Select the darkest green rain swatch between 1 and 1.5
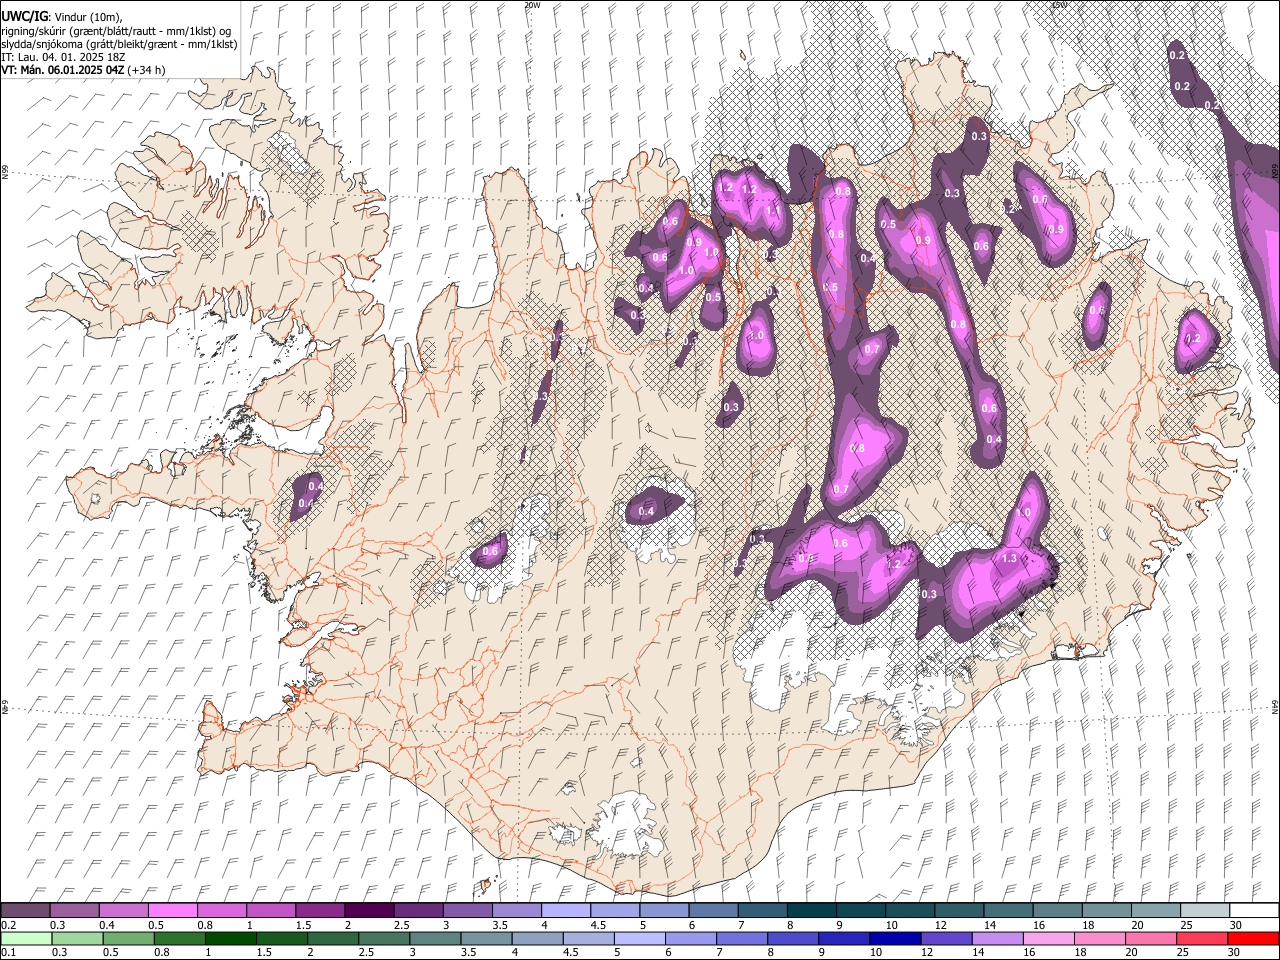1280x960 pixels. click(x=230, y=938)
